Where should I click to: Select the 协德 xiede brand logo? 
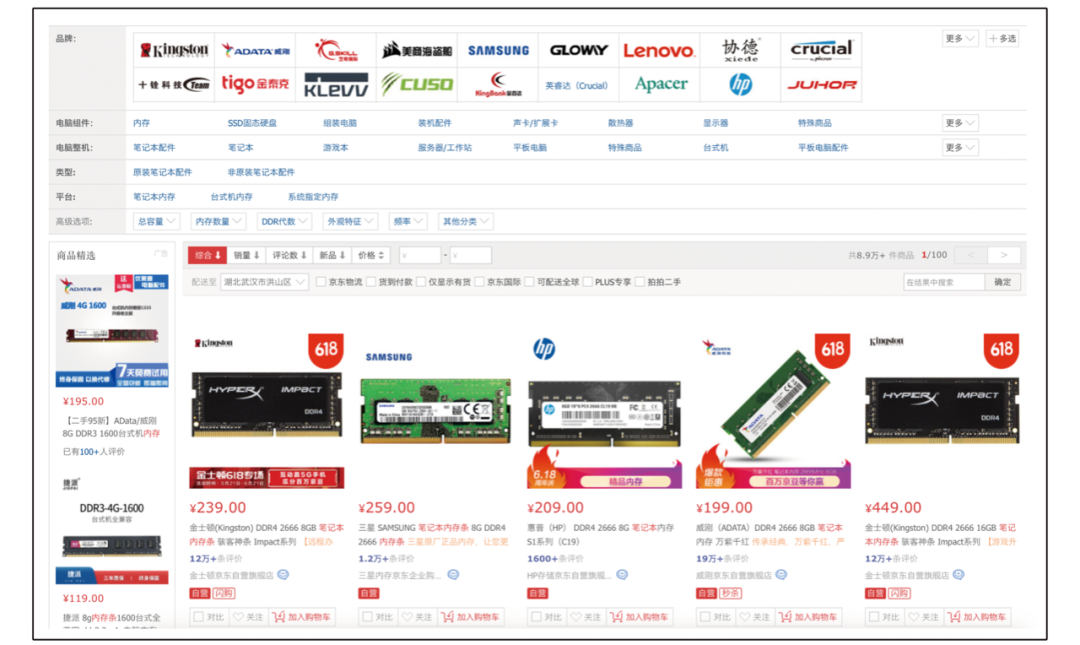tap(740, 50)
